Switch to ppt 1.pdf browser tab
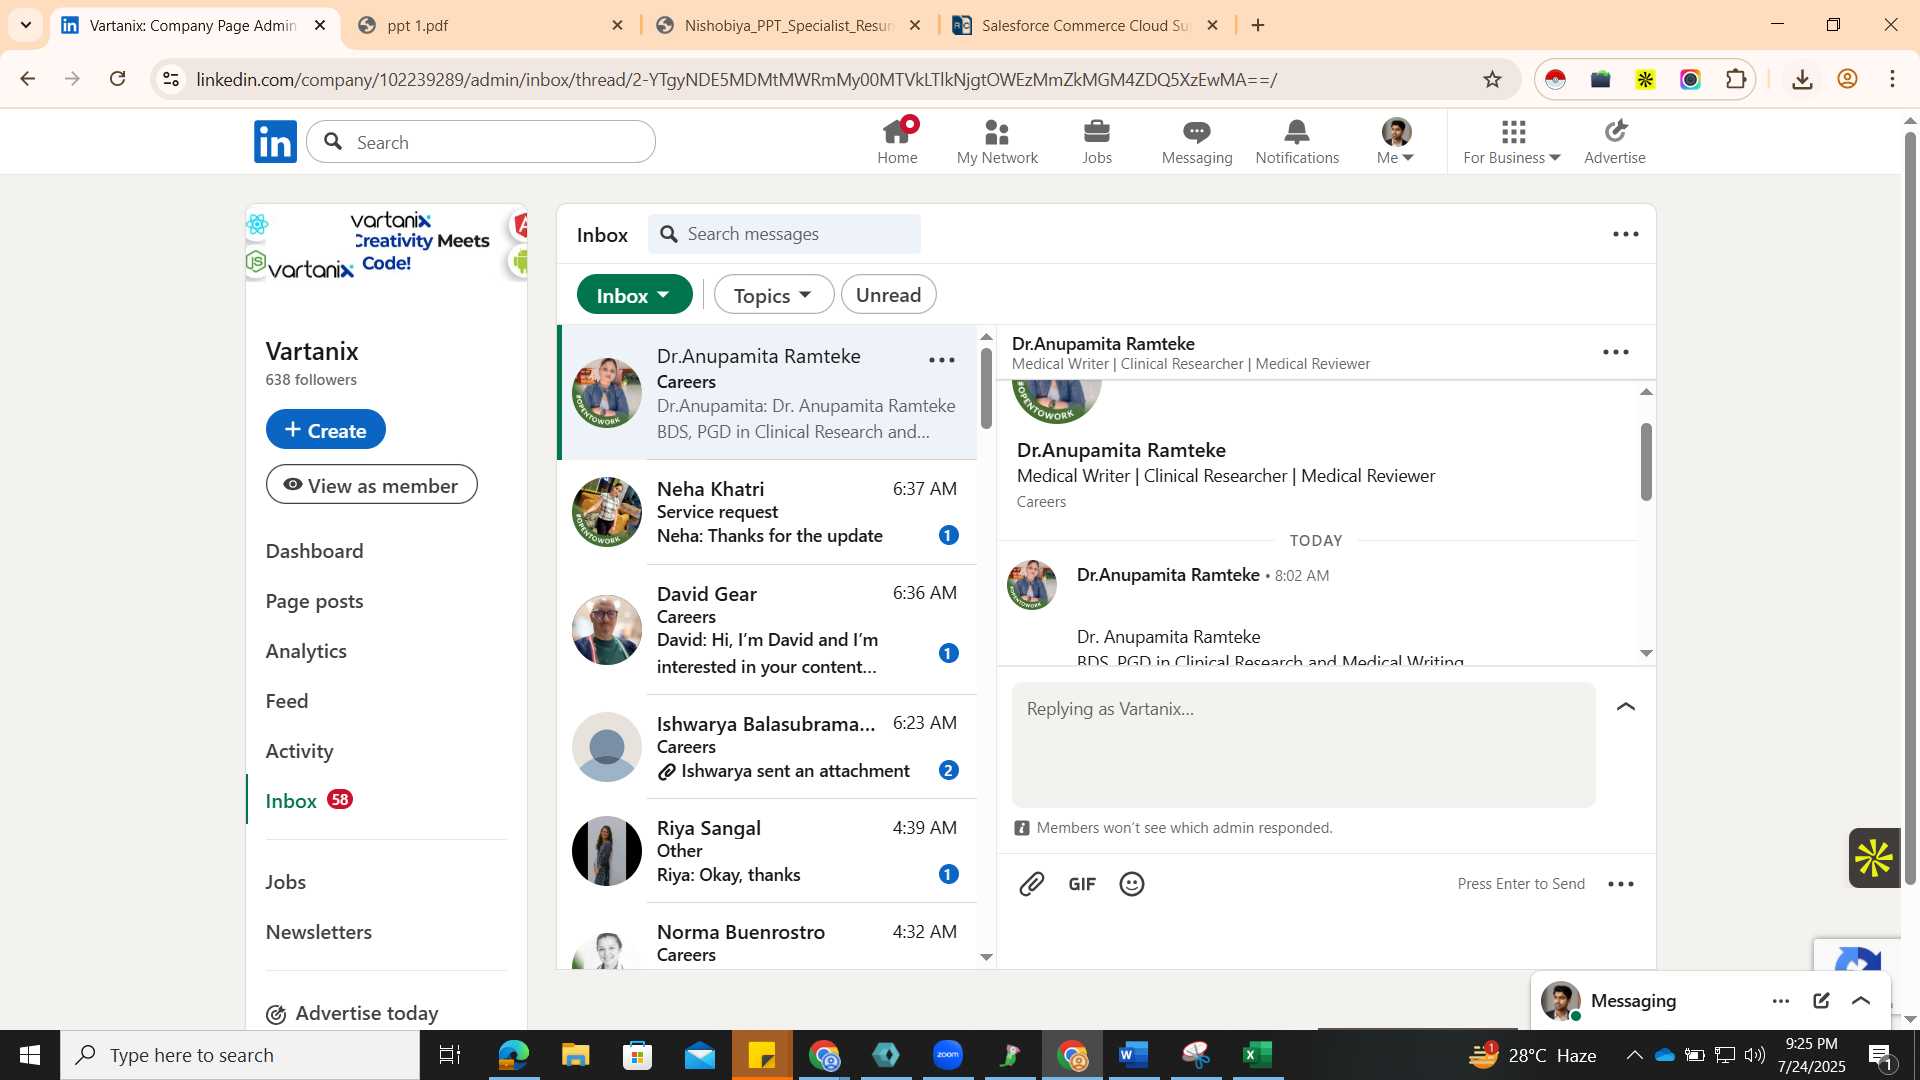Viewport: 1920px width, 1080px height. (x=490, y=25)
